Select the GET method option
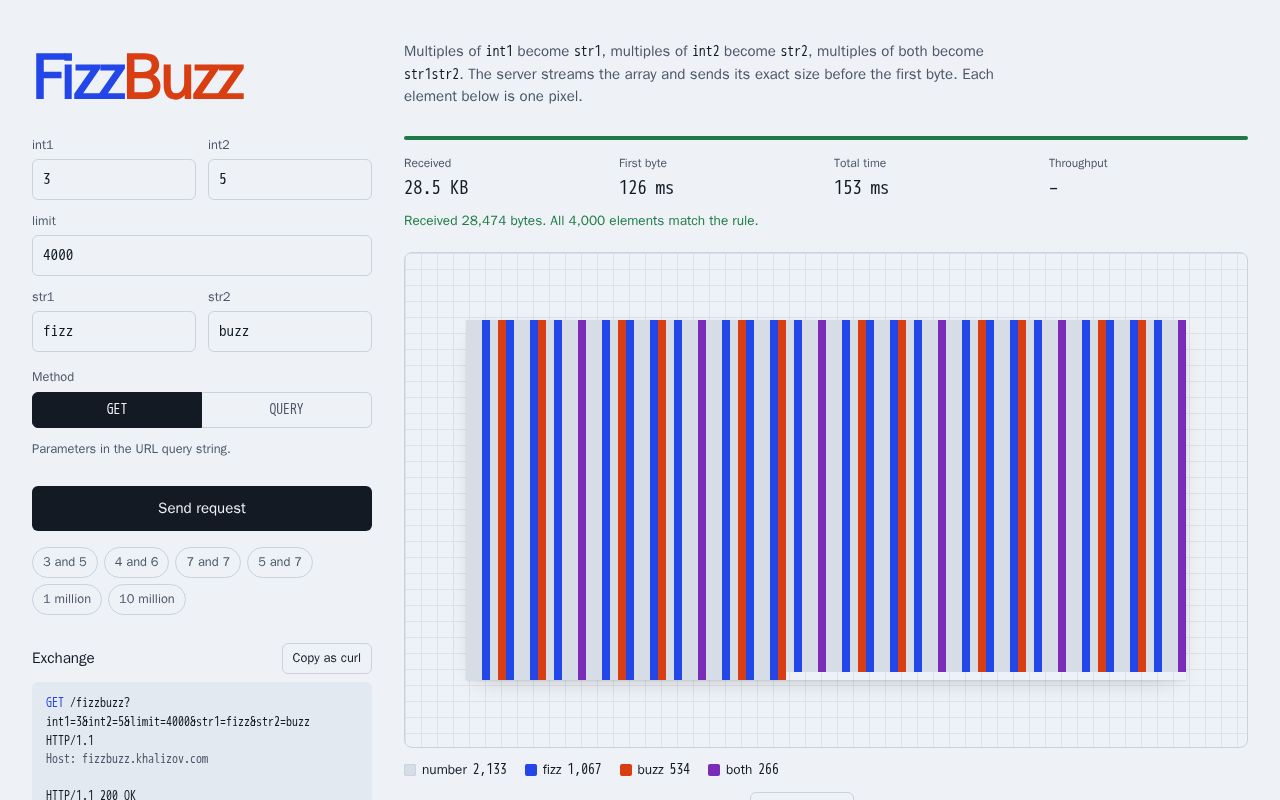The height and width of the screenshot is (800, 1280). point(117,410)
